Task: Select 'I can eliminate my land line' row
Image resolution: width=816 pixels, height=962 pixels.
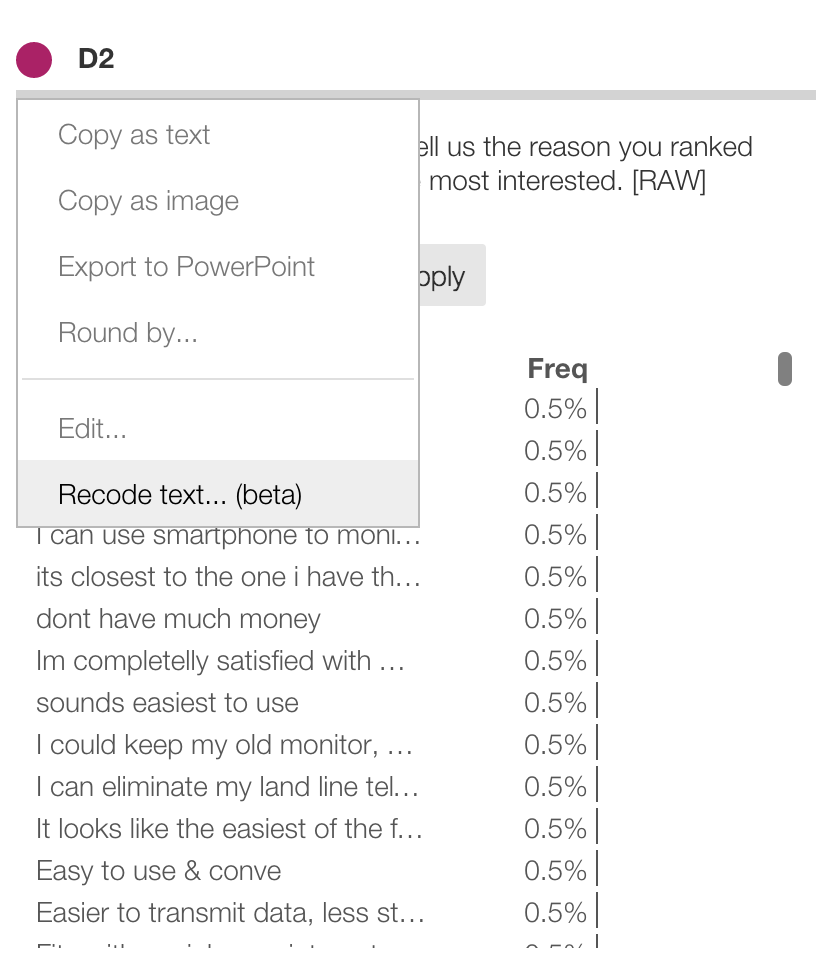Action: 228,787
